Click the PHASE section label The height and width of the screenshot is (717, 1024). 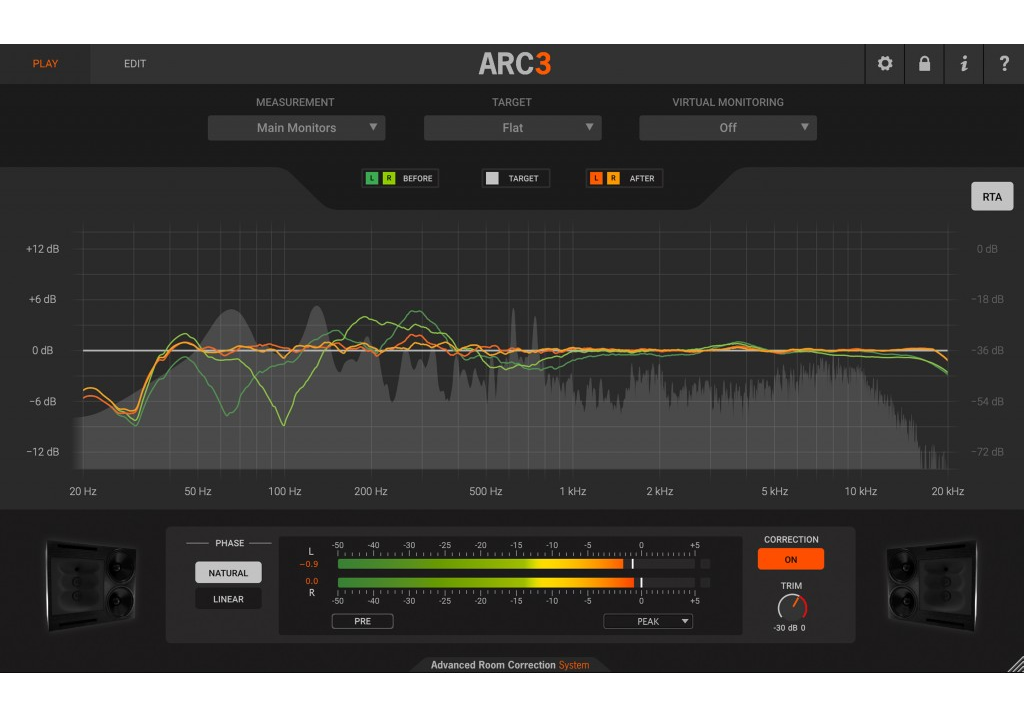[x=230, y=543]
